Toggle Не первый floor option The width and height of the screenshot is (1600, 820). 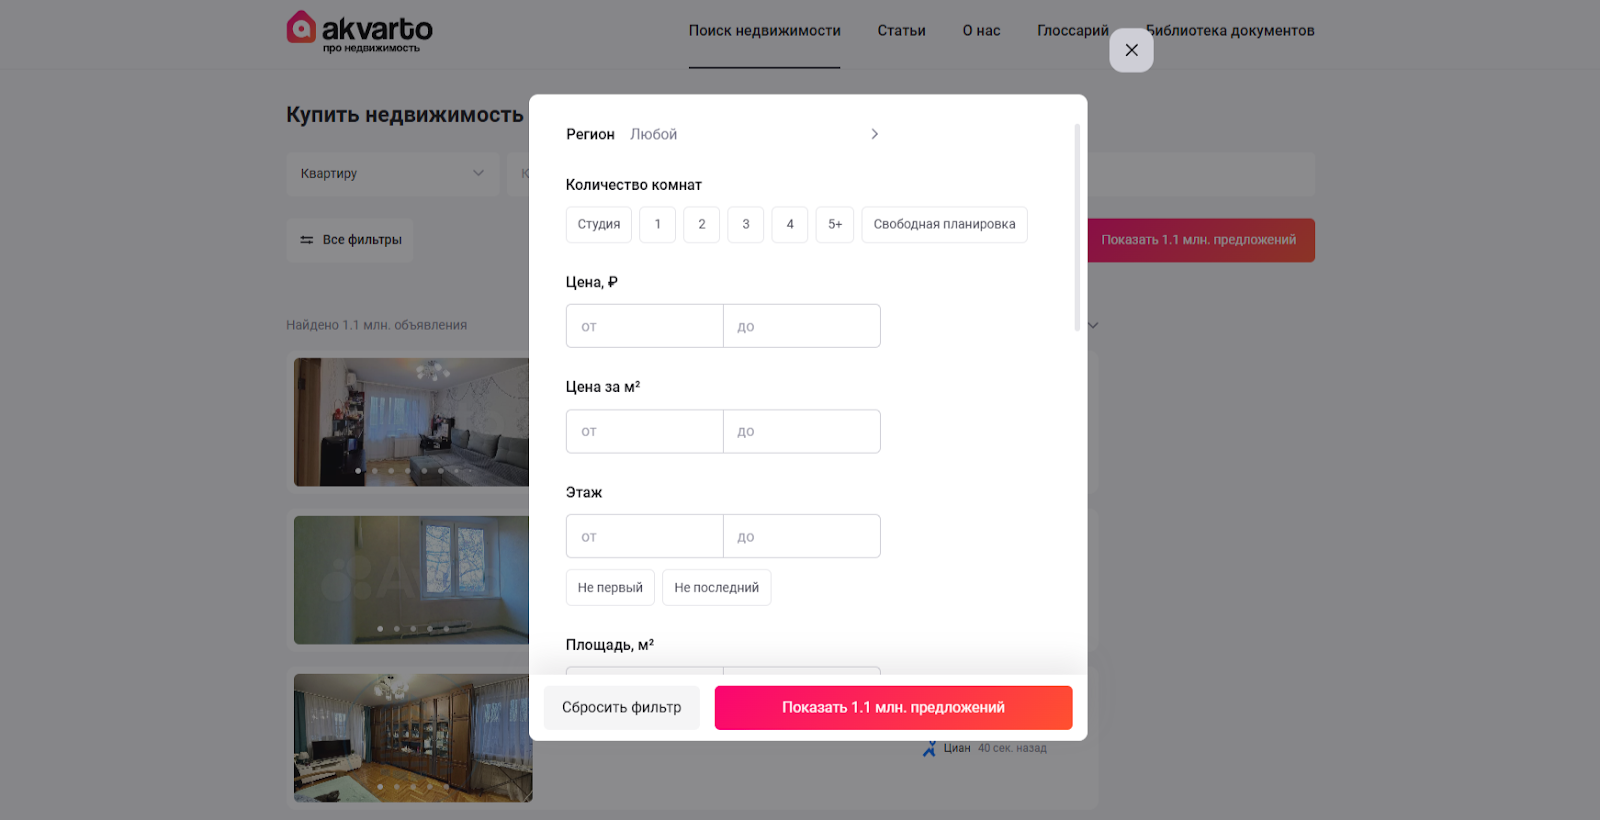coord(610,587)
